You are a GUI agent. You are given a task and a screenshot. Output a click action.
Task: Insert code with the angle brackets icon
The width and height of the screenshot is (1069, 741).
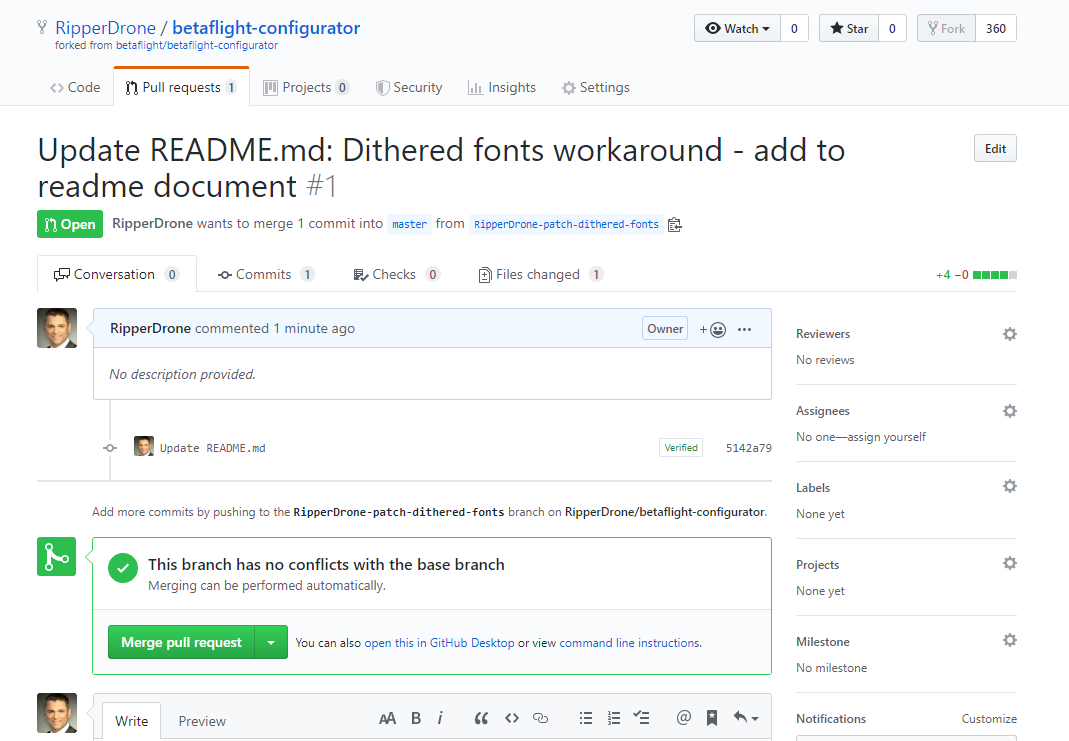pyautogui.click(x=512, y=718)
